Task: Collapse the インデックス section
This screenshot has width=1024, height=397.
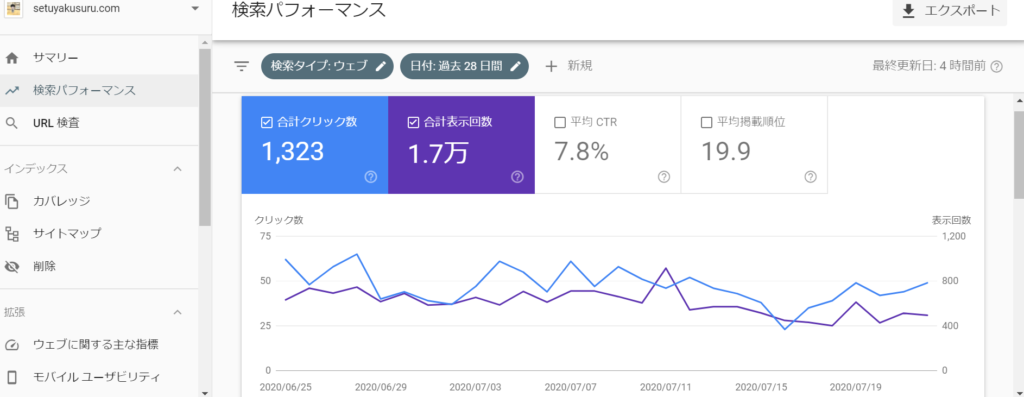Action: click(177, 169)
